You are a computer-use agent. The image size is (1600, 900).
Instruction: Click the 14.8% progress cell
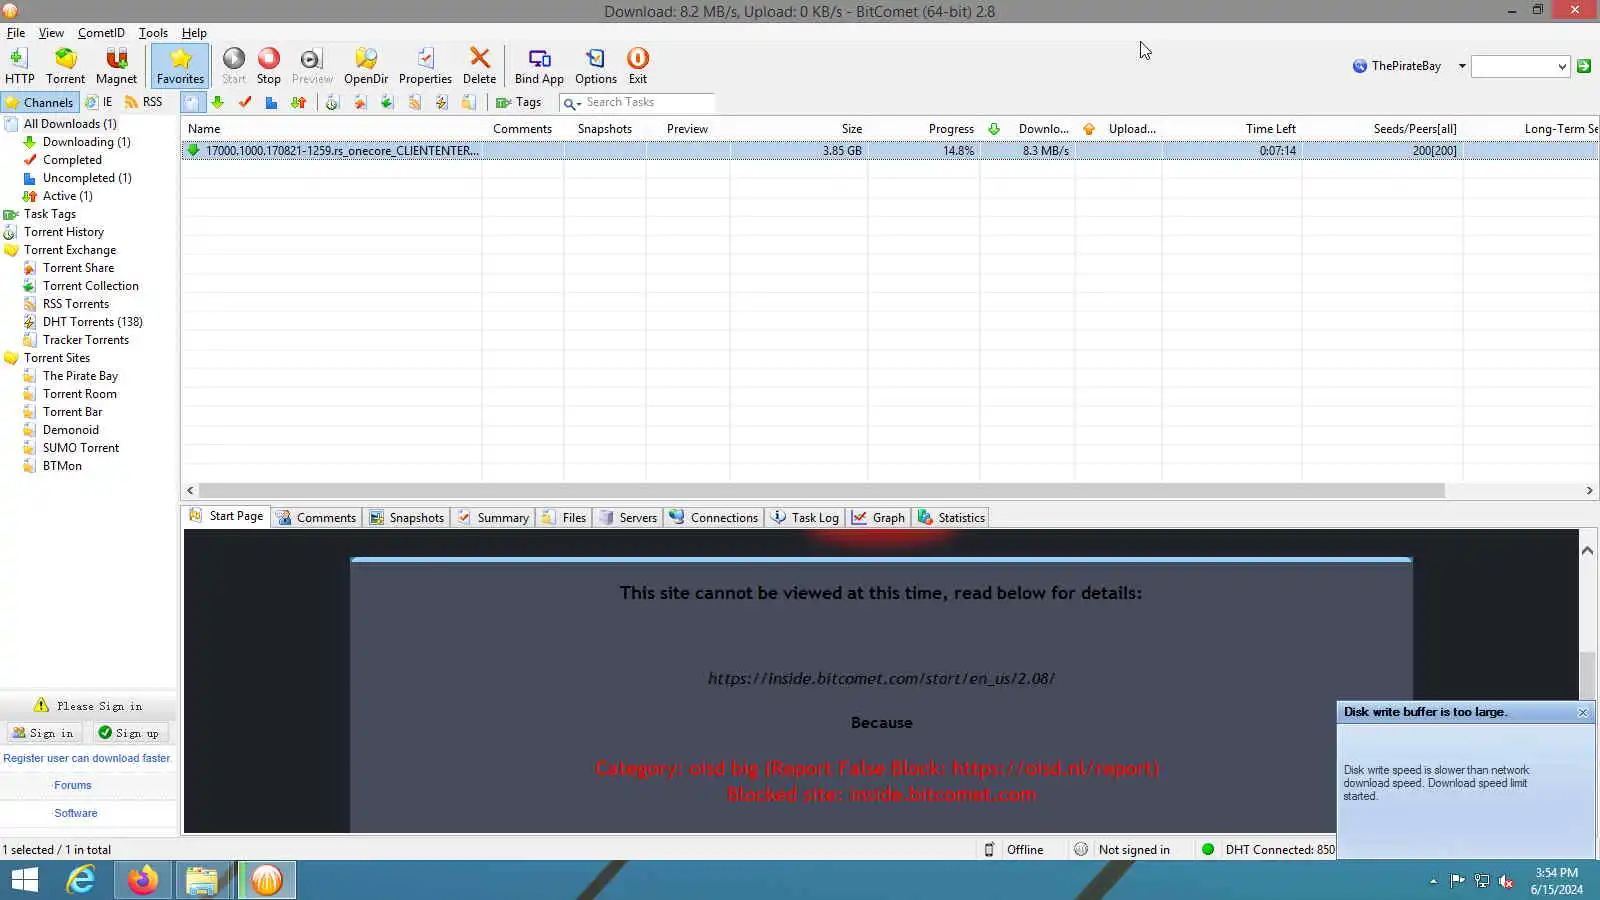click(923, 151)
